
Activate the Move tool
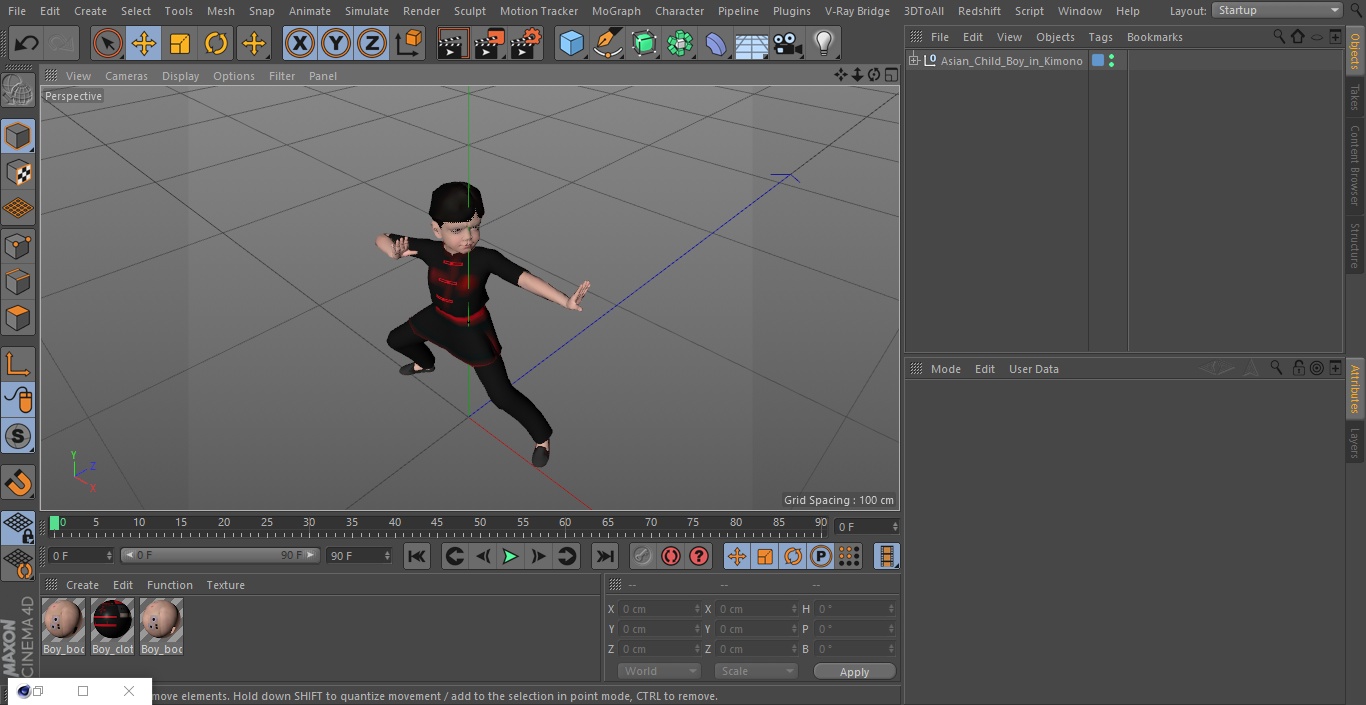click(x=144, y=43)
